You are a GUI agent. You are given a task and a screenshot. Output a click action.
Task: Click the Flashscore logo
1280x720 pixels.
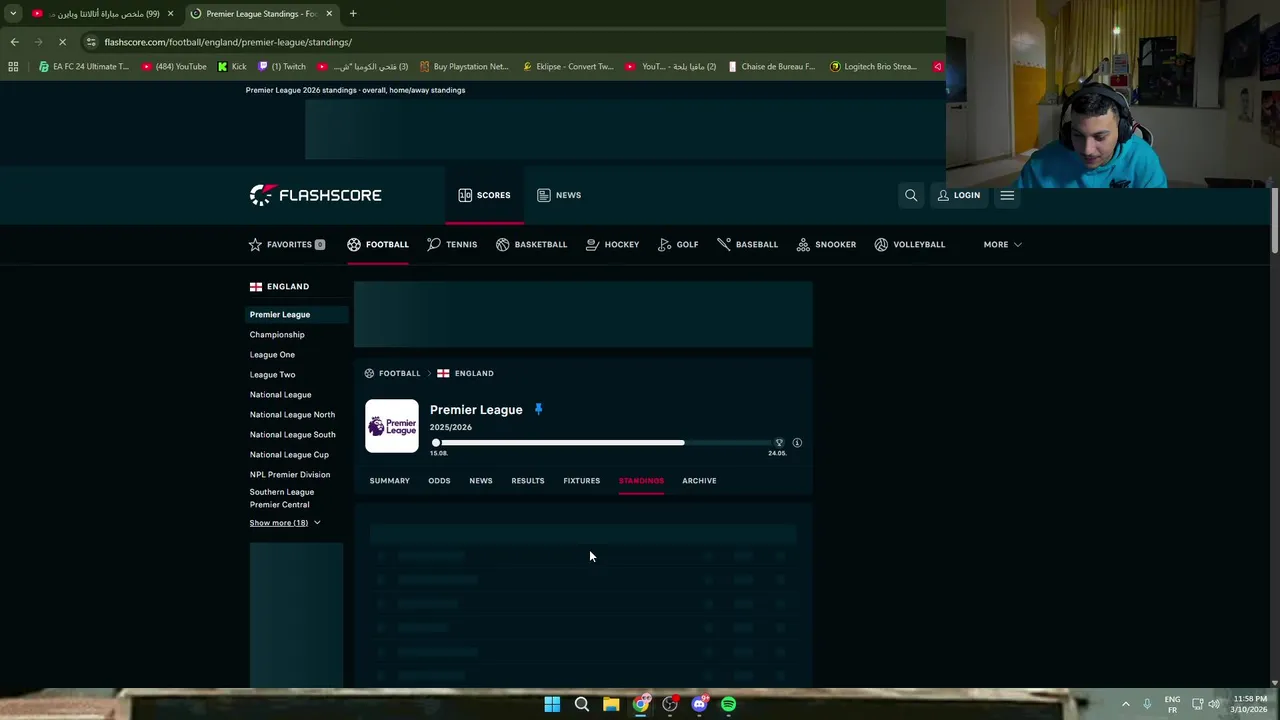pos(315,195)
